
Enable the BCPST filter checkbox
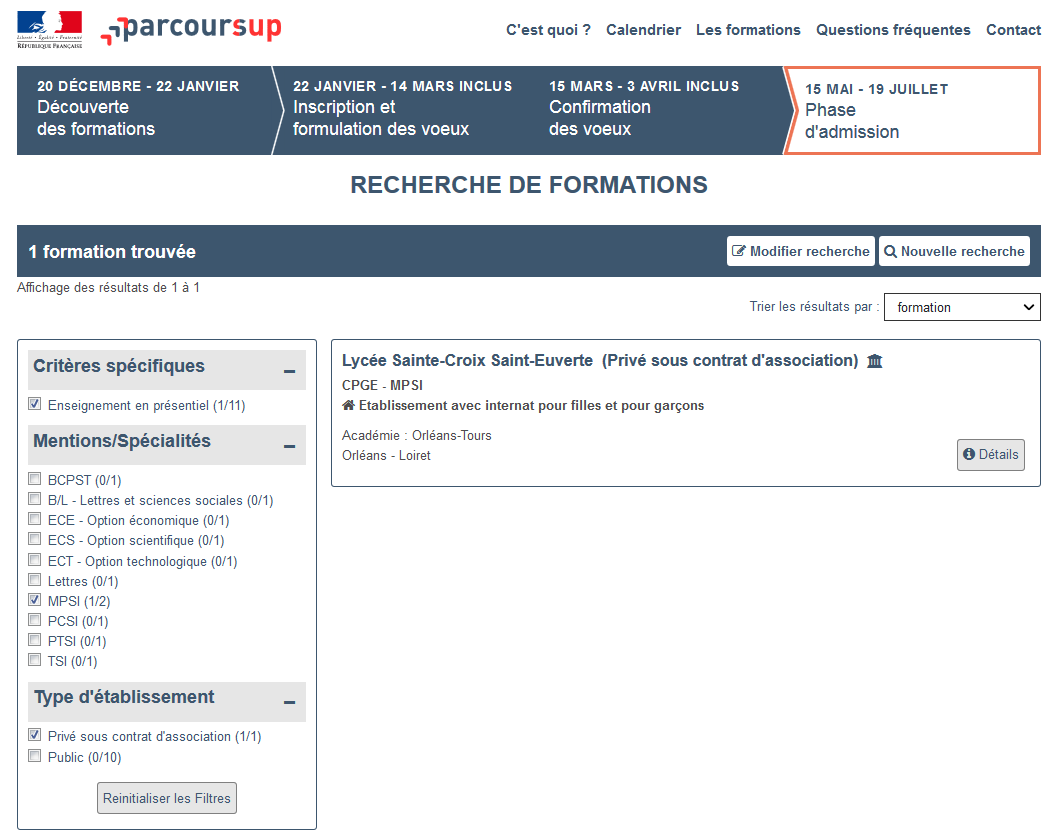point(35,480)
